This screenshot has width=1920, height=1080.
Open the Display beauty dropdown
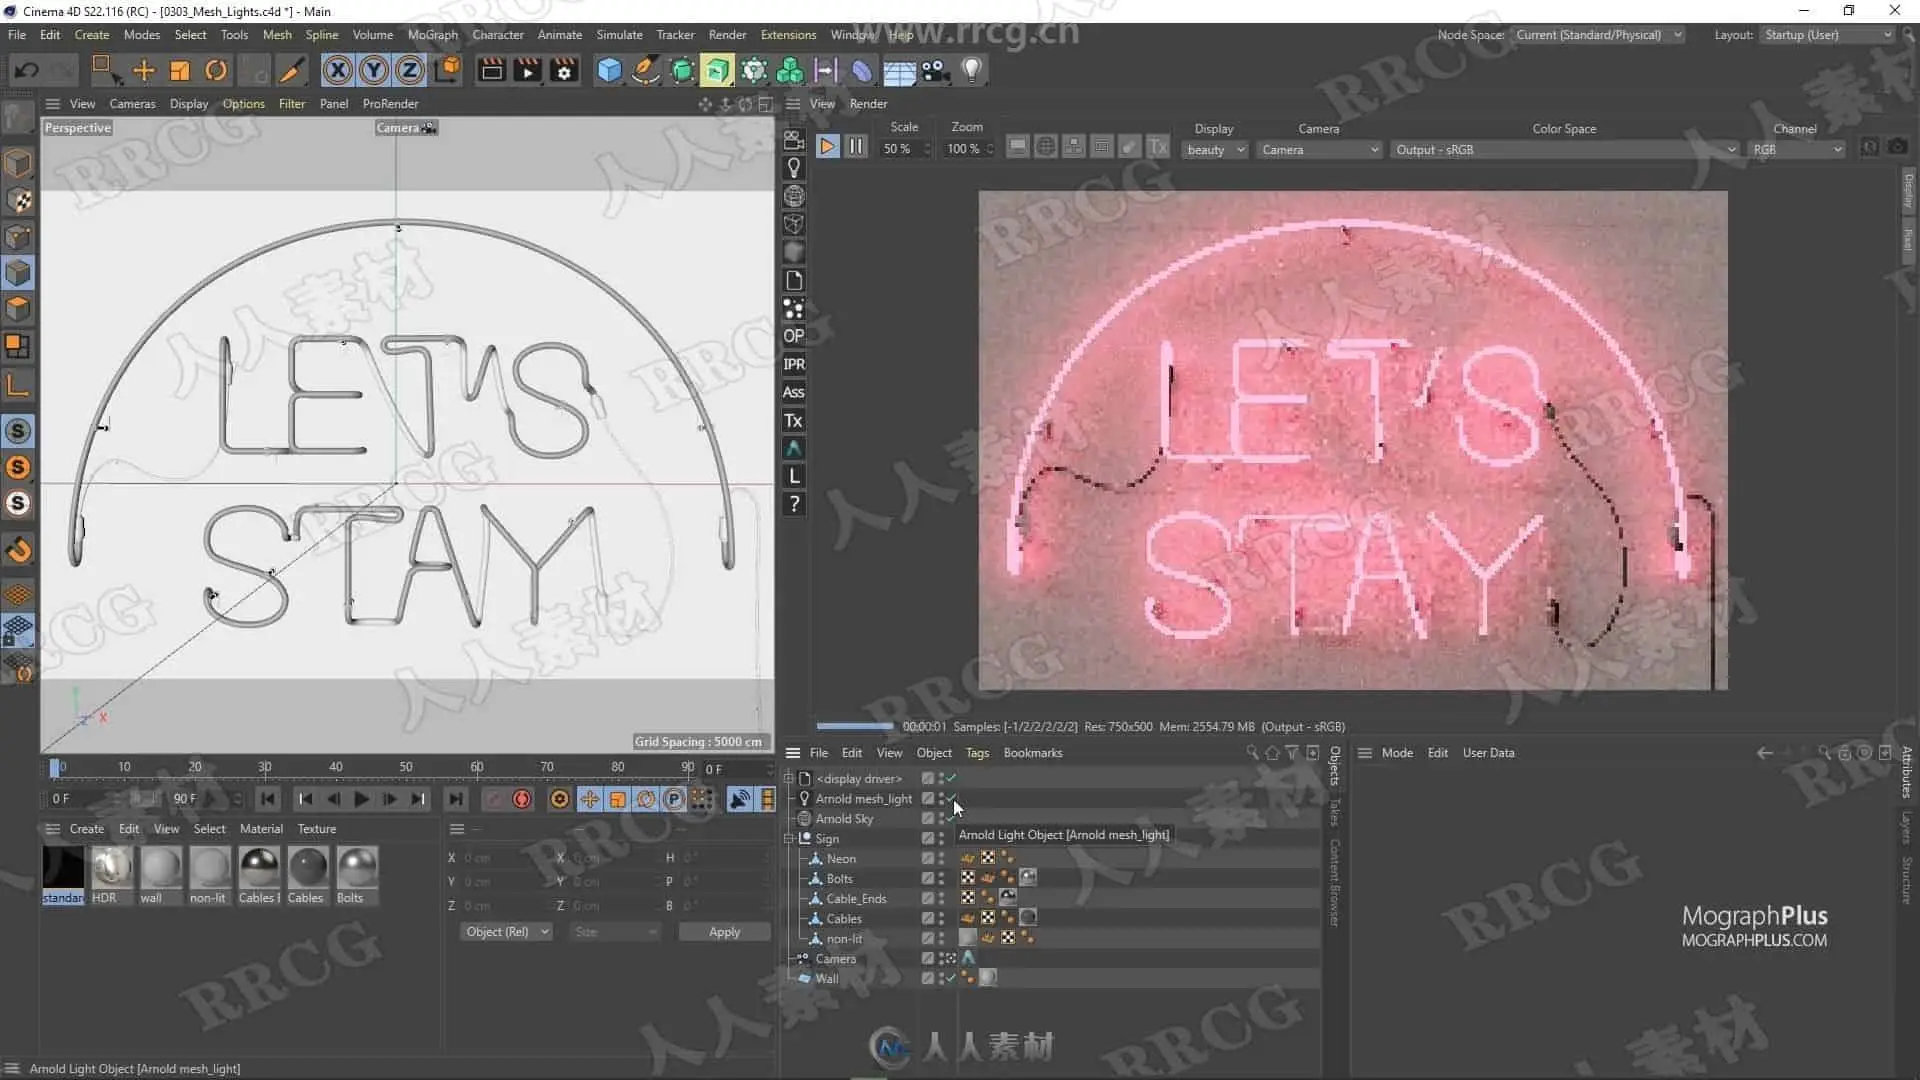click(x=1215, y=150)
